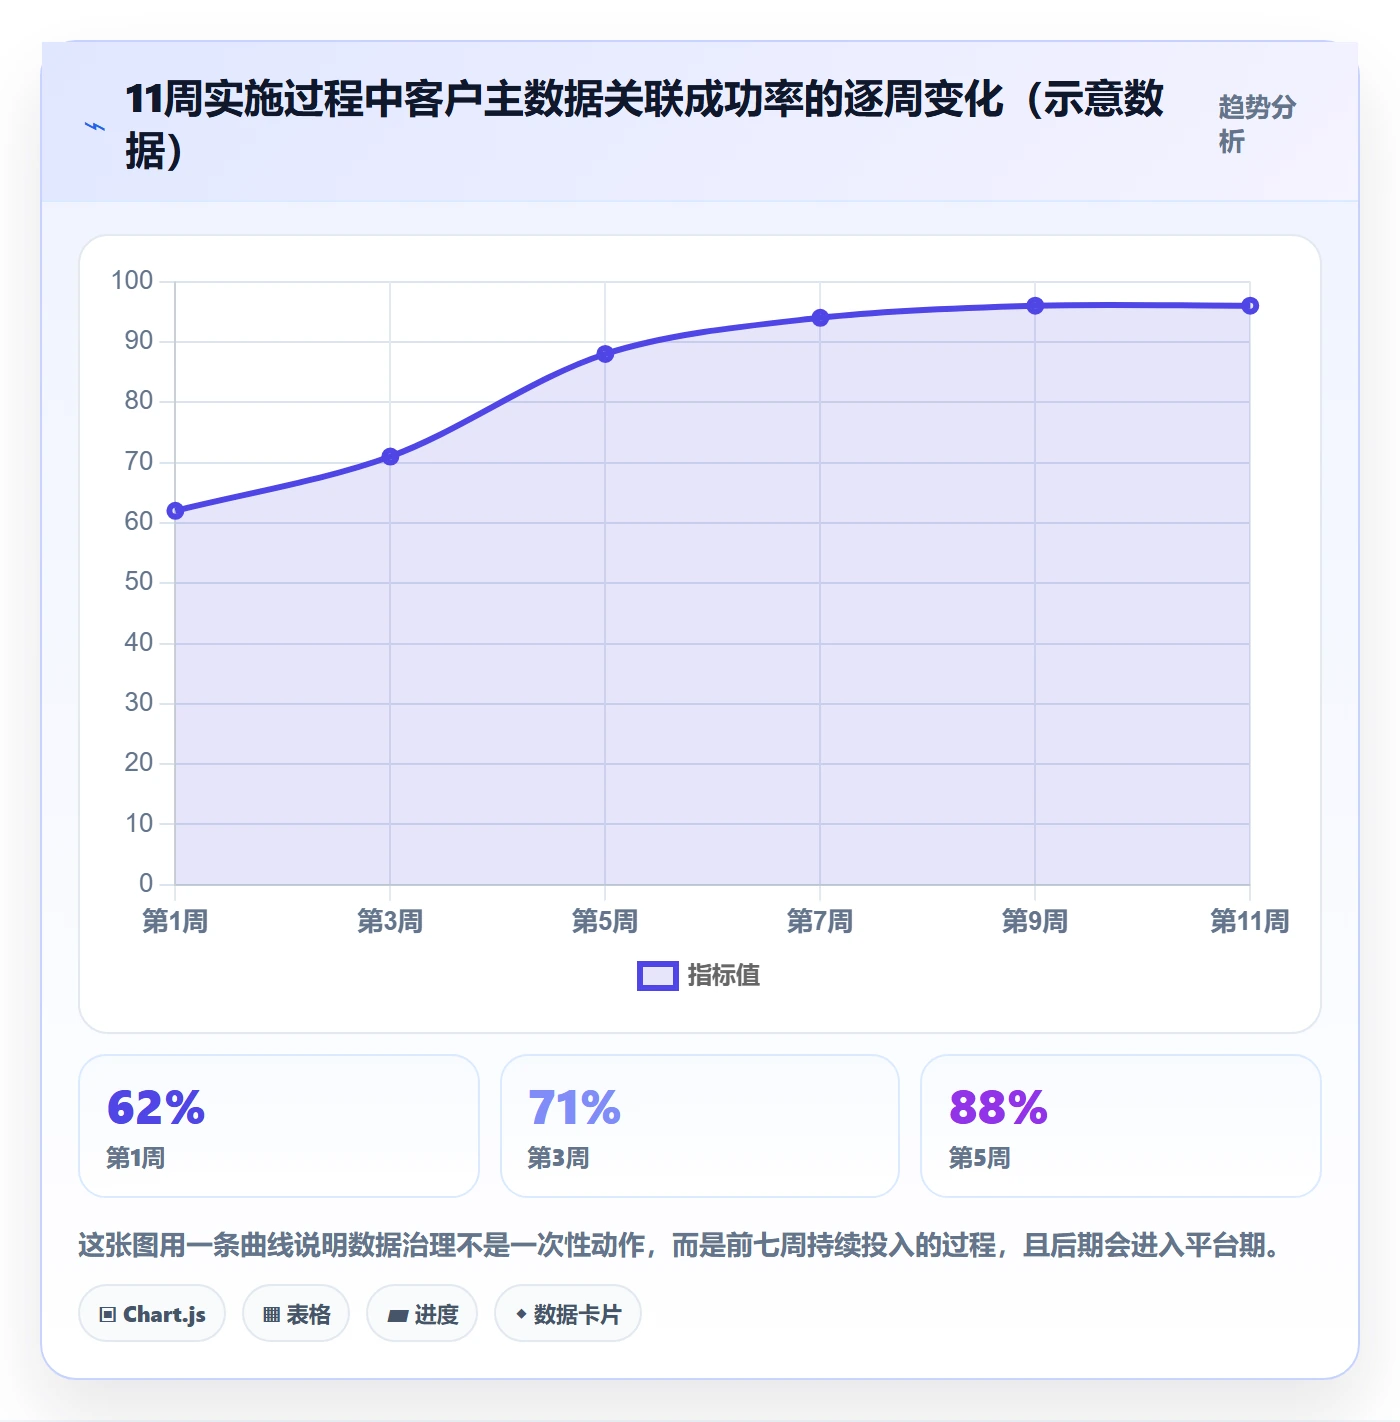This screenshot has height=1422, width=1400.
Task: Select the 71% 第3周 data card
Action: [700, 1126]
